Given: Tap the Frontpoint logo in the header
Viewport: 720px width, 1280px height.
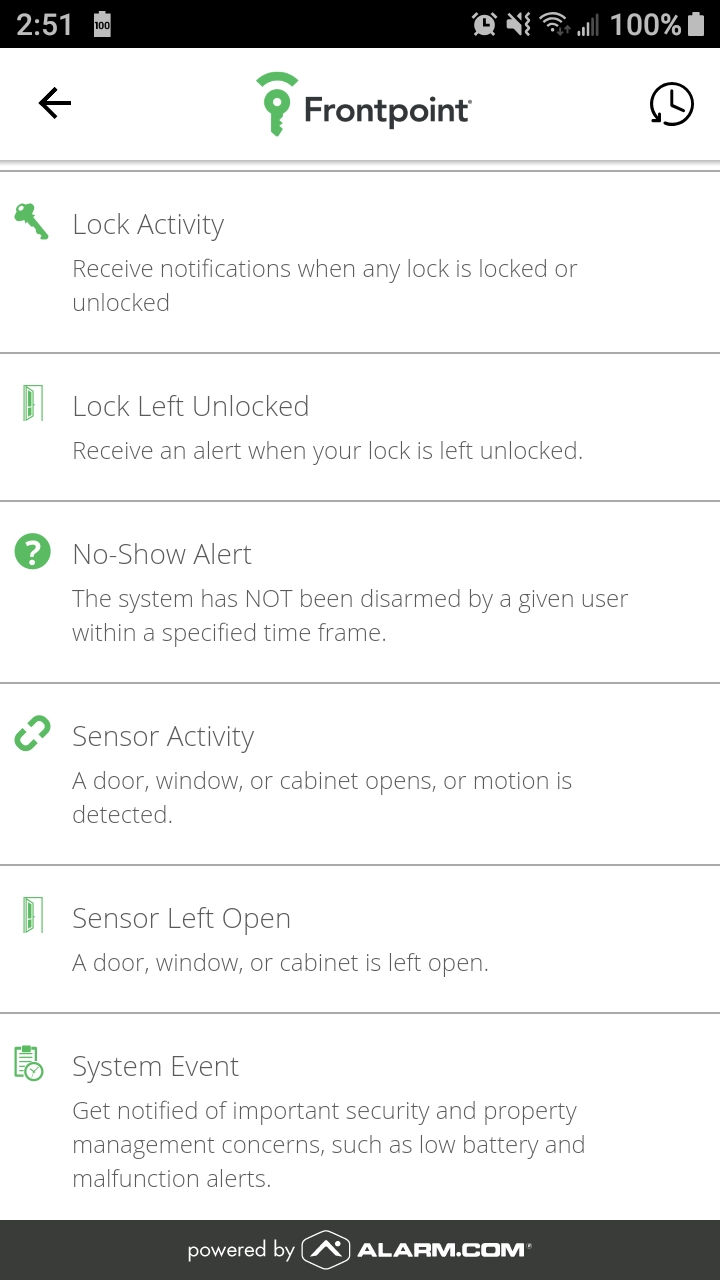Looking at the screenshot, I should click(x=362, y=104).
